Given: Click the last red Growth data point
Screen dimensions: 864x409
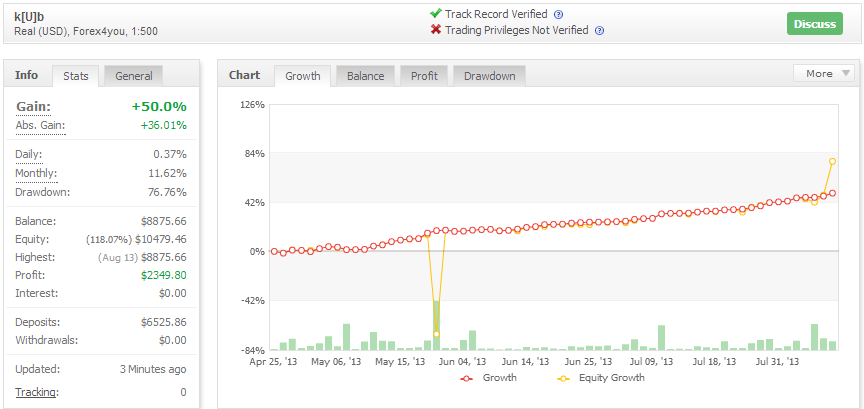Looking at the screenshot, I should coord(832,193).
